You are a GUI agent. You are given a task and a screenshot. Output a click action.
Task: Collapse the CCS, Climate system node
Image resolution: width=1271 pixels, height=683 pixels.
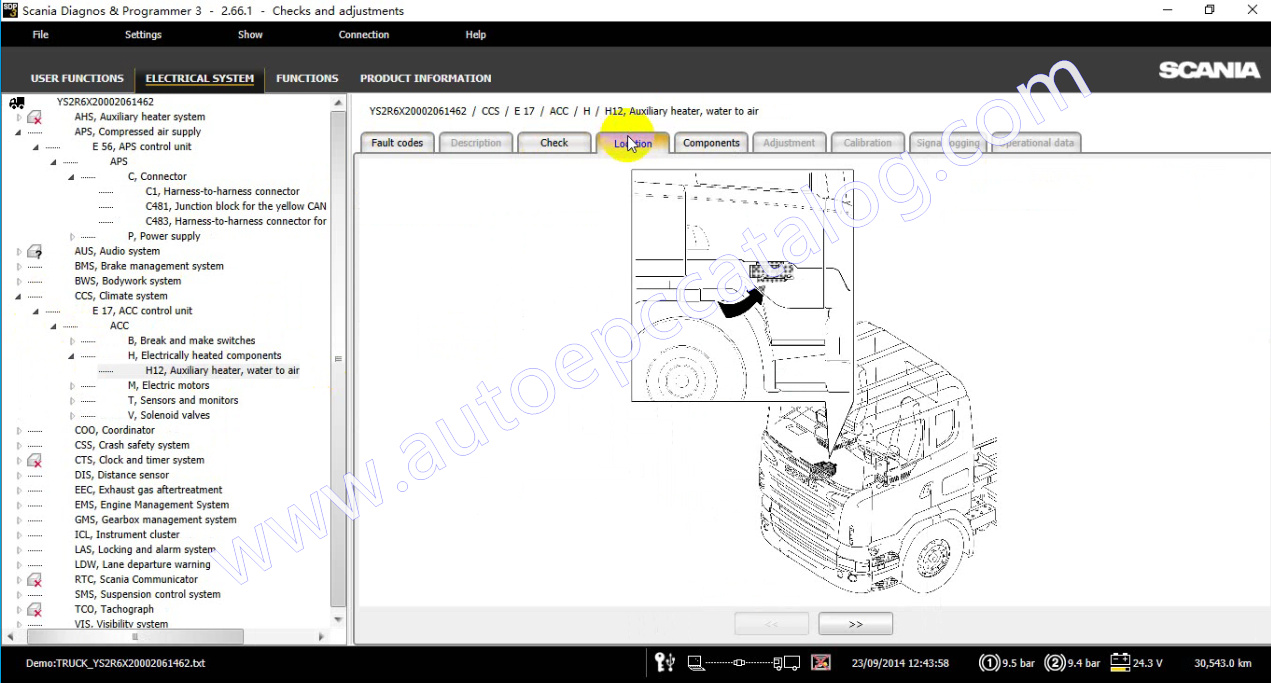pyautogui.click(x=19, y=297)
